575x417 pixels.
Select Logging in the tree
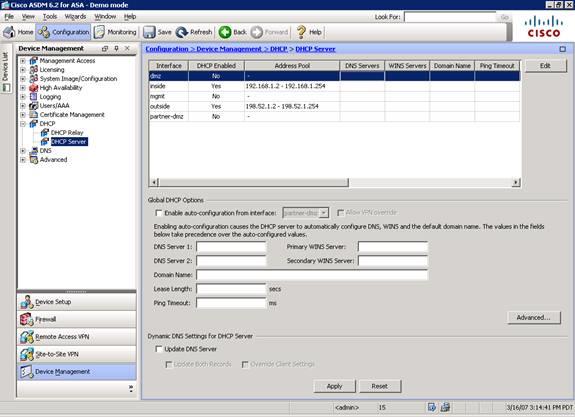[50, 97]
